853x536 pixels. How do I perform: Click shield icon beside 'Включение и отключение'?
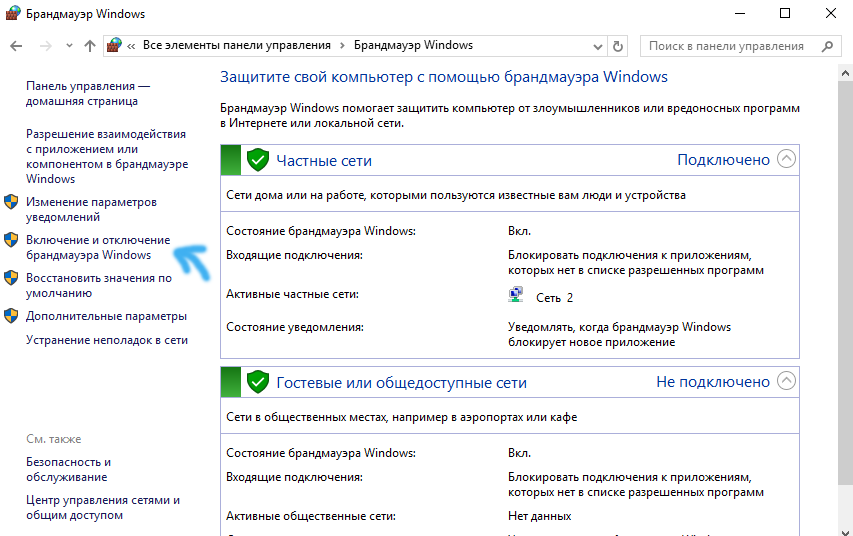coord(11,240)
